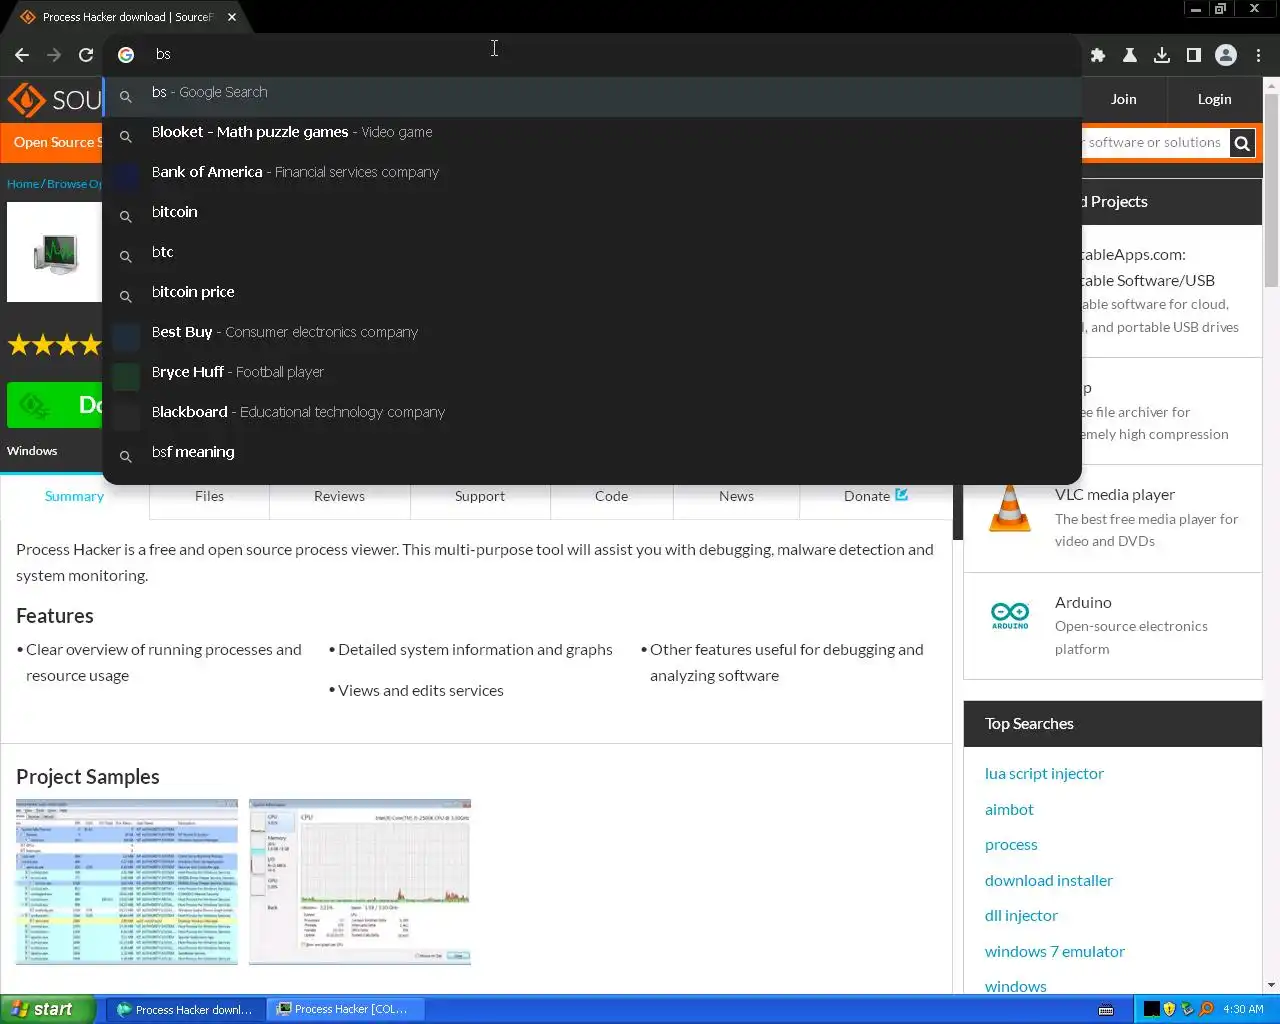
Task: Click the SourceForge search magnifier button
Action: tap(1242, 143)
